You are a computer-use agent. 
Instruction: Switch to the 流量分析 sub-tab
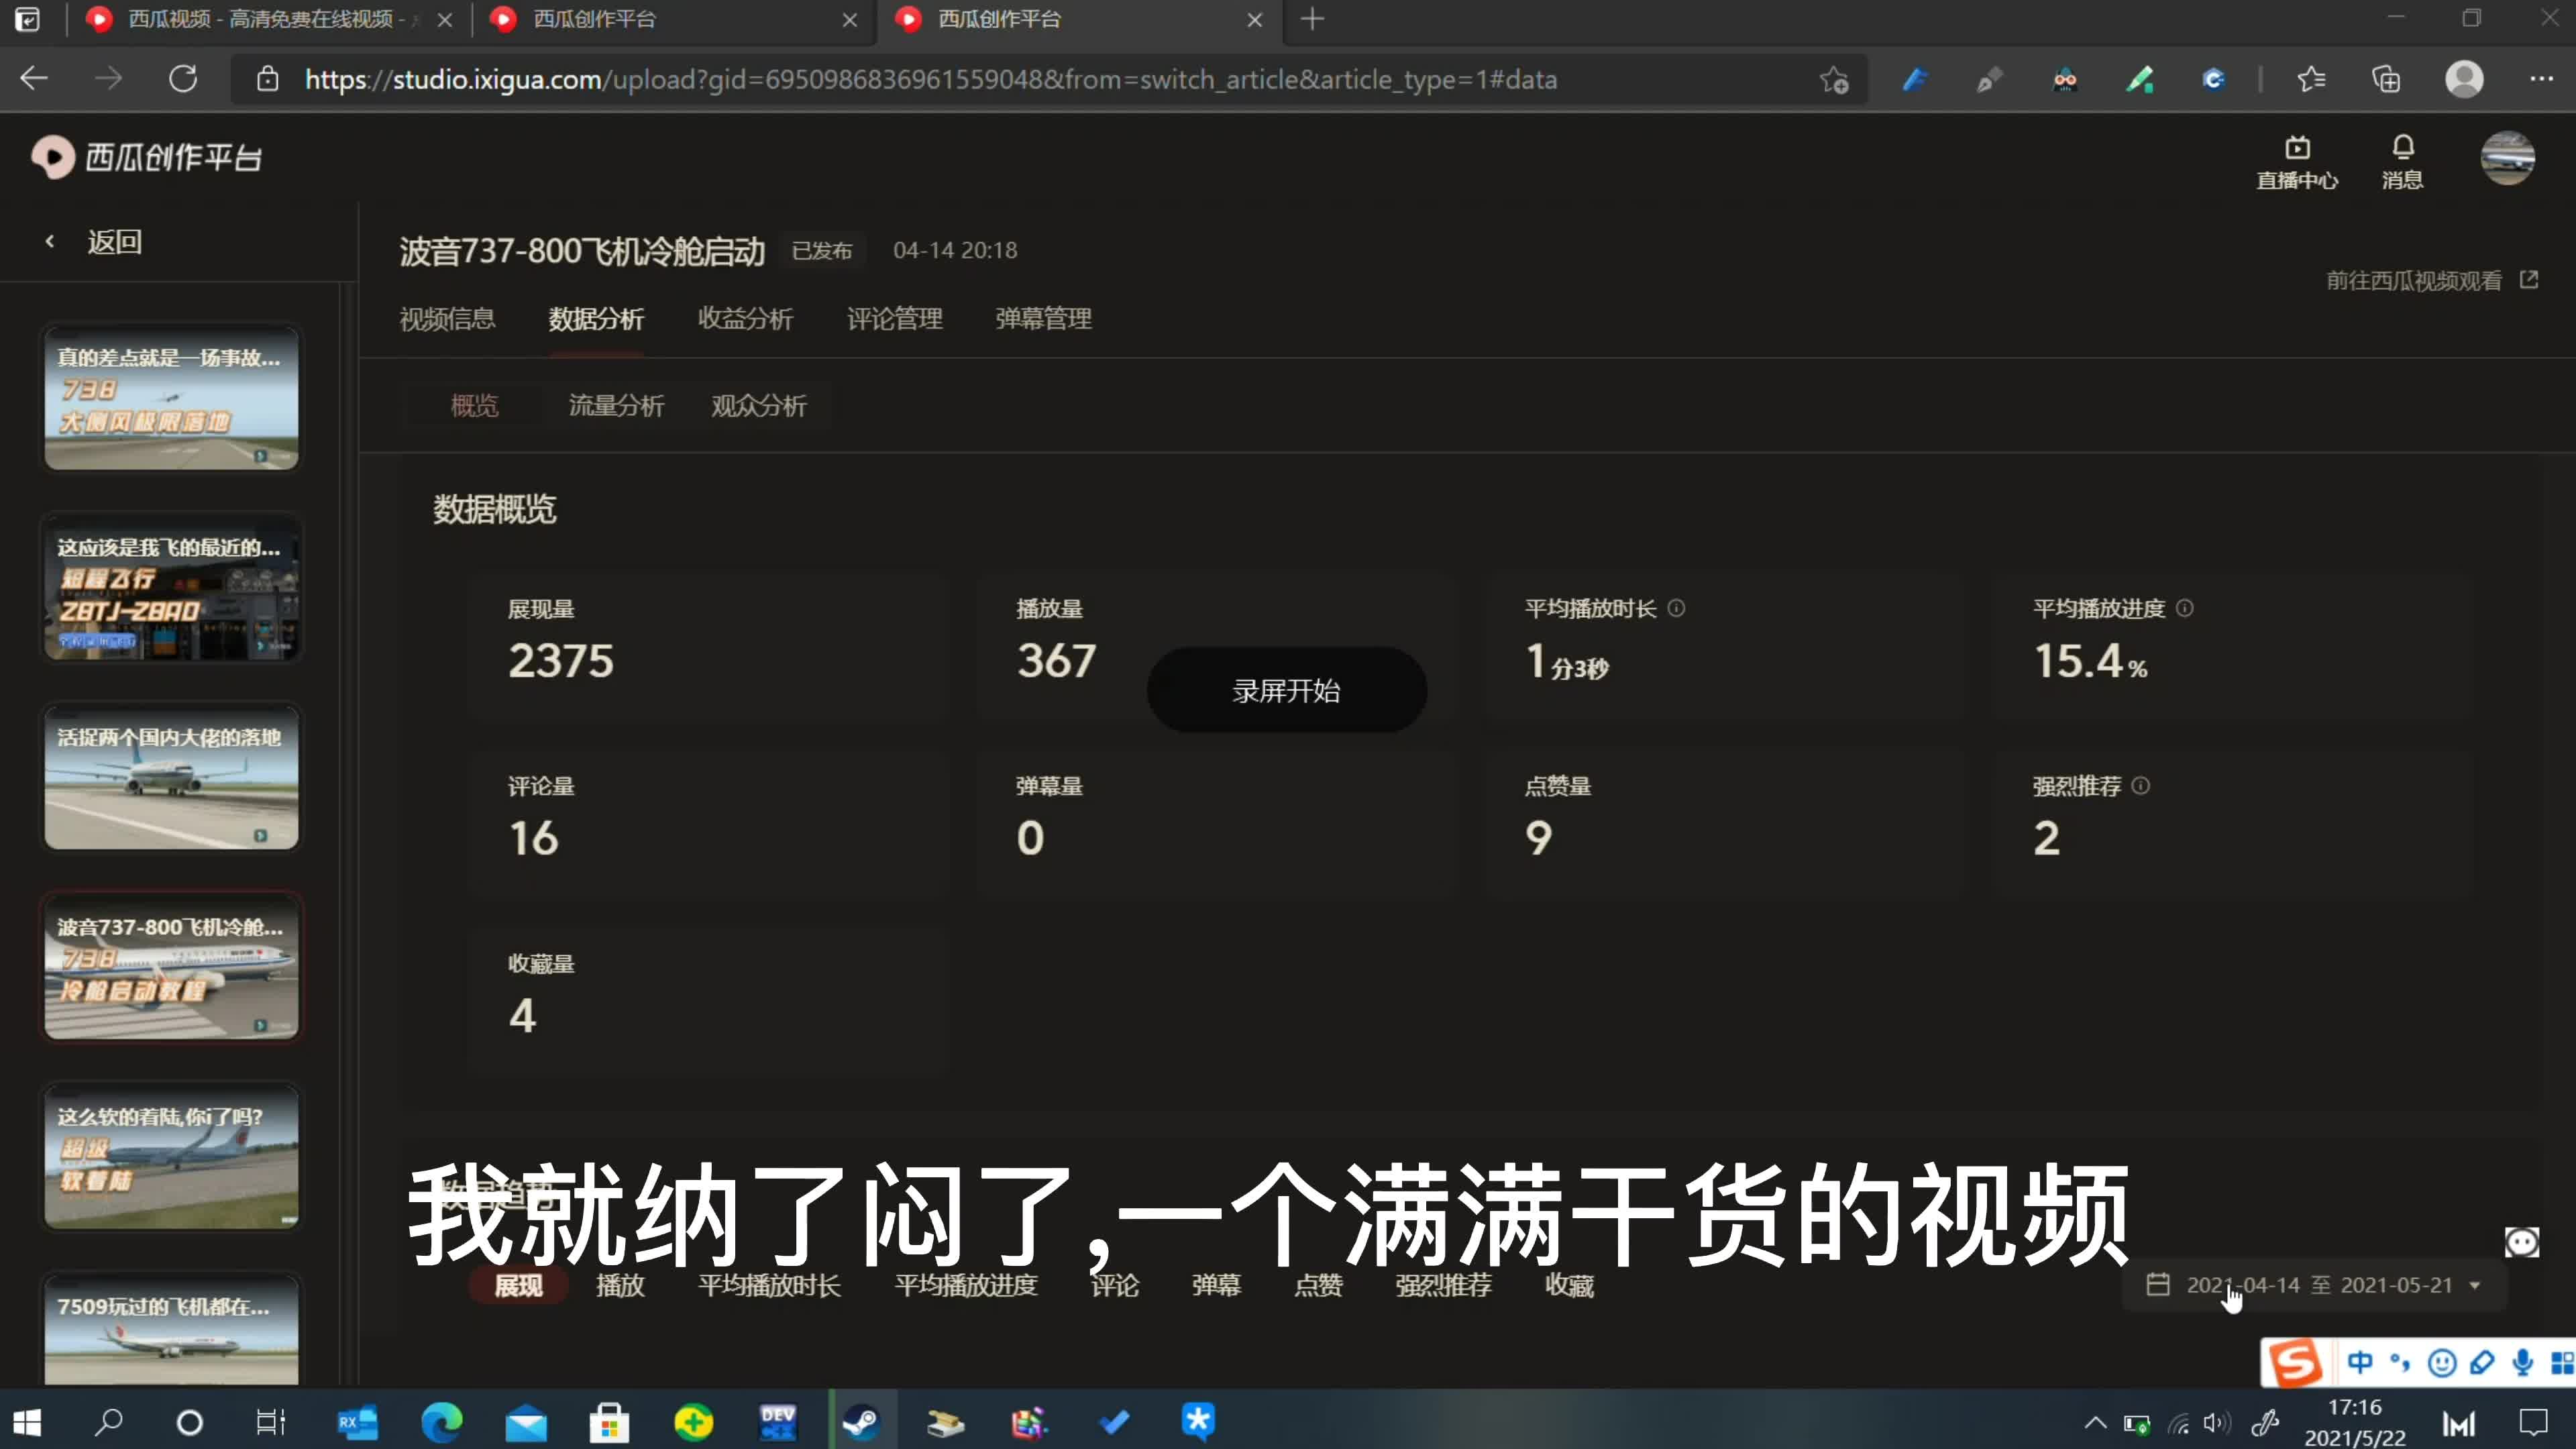616,405
